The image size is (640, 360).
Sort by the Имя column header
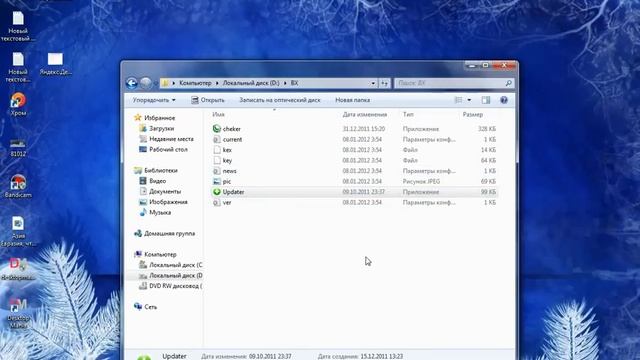[x=218, y=115]
